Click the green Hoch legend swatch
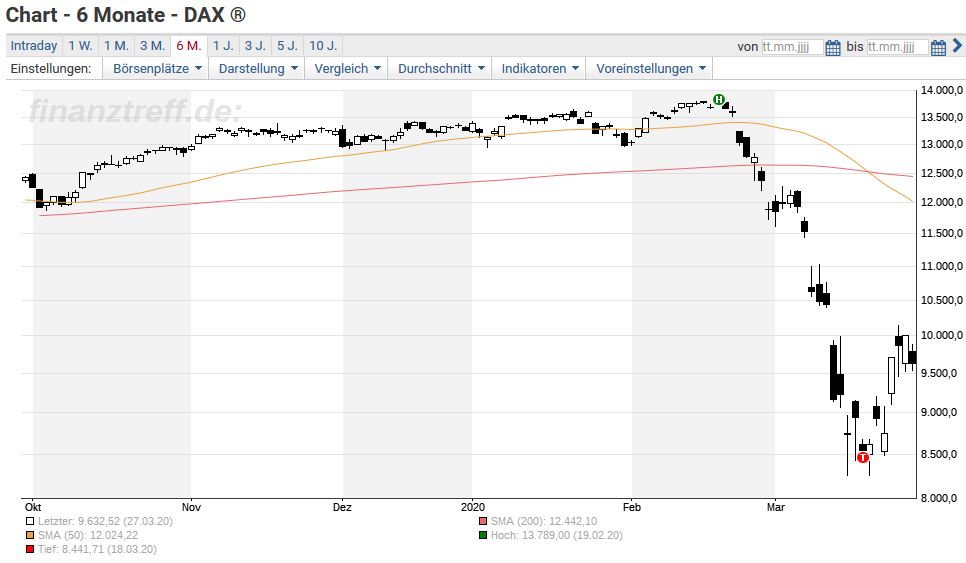The height and width of the screenshot is (563, 966). (483, 535)
